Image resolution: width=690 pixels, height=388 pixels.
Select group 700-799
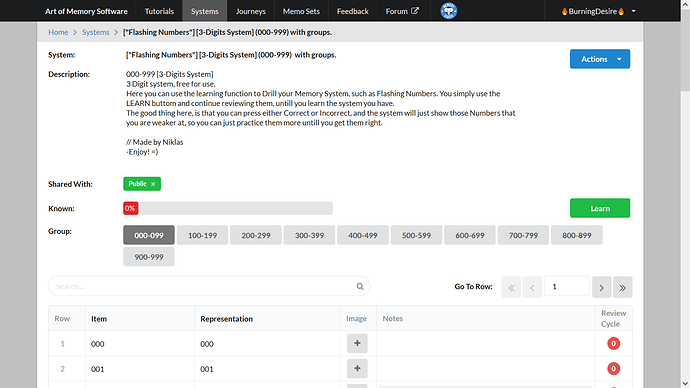pos(523,235)
